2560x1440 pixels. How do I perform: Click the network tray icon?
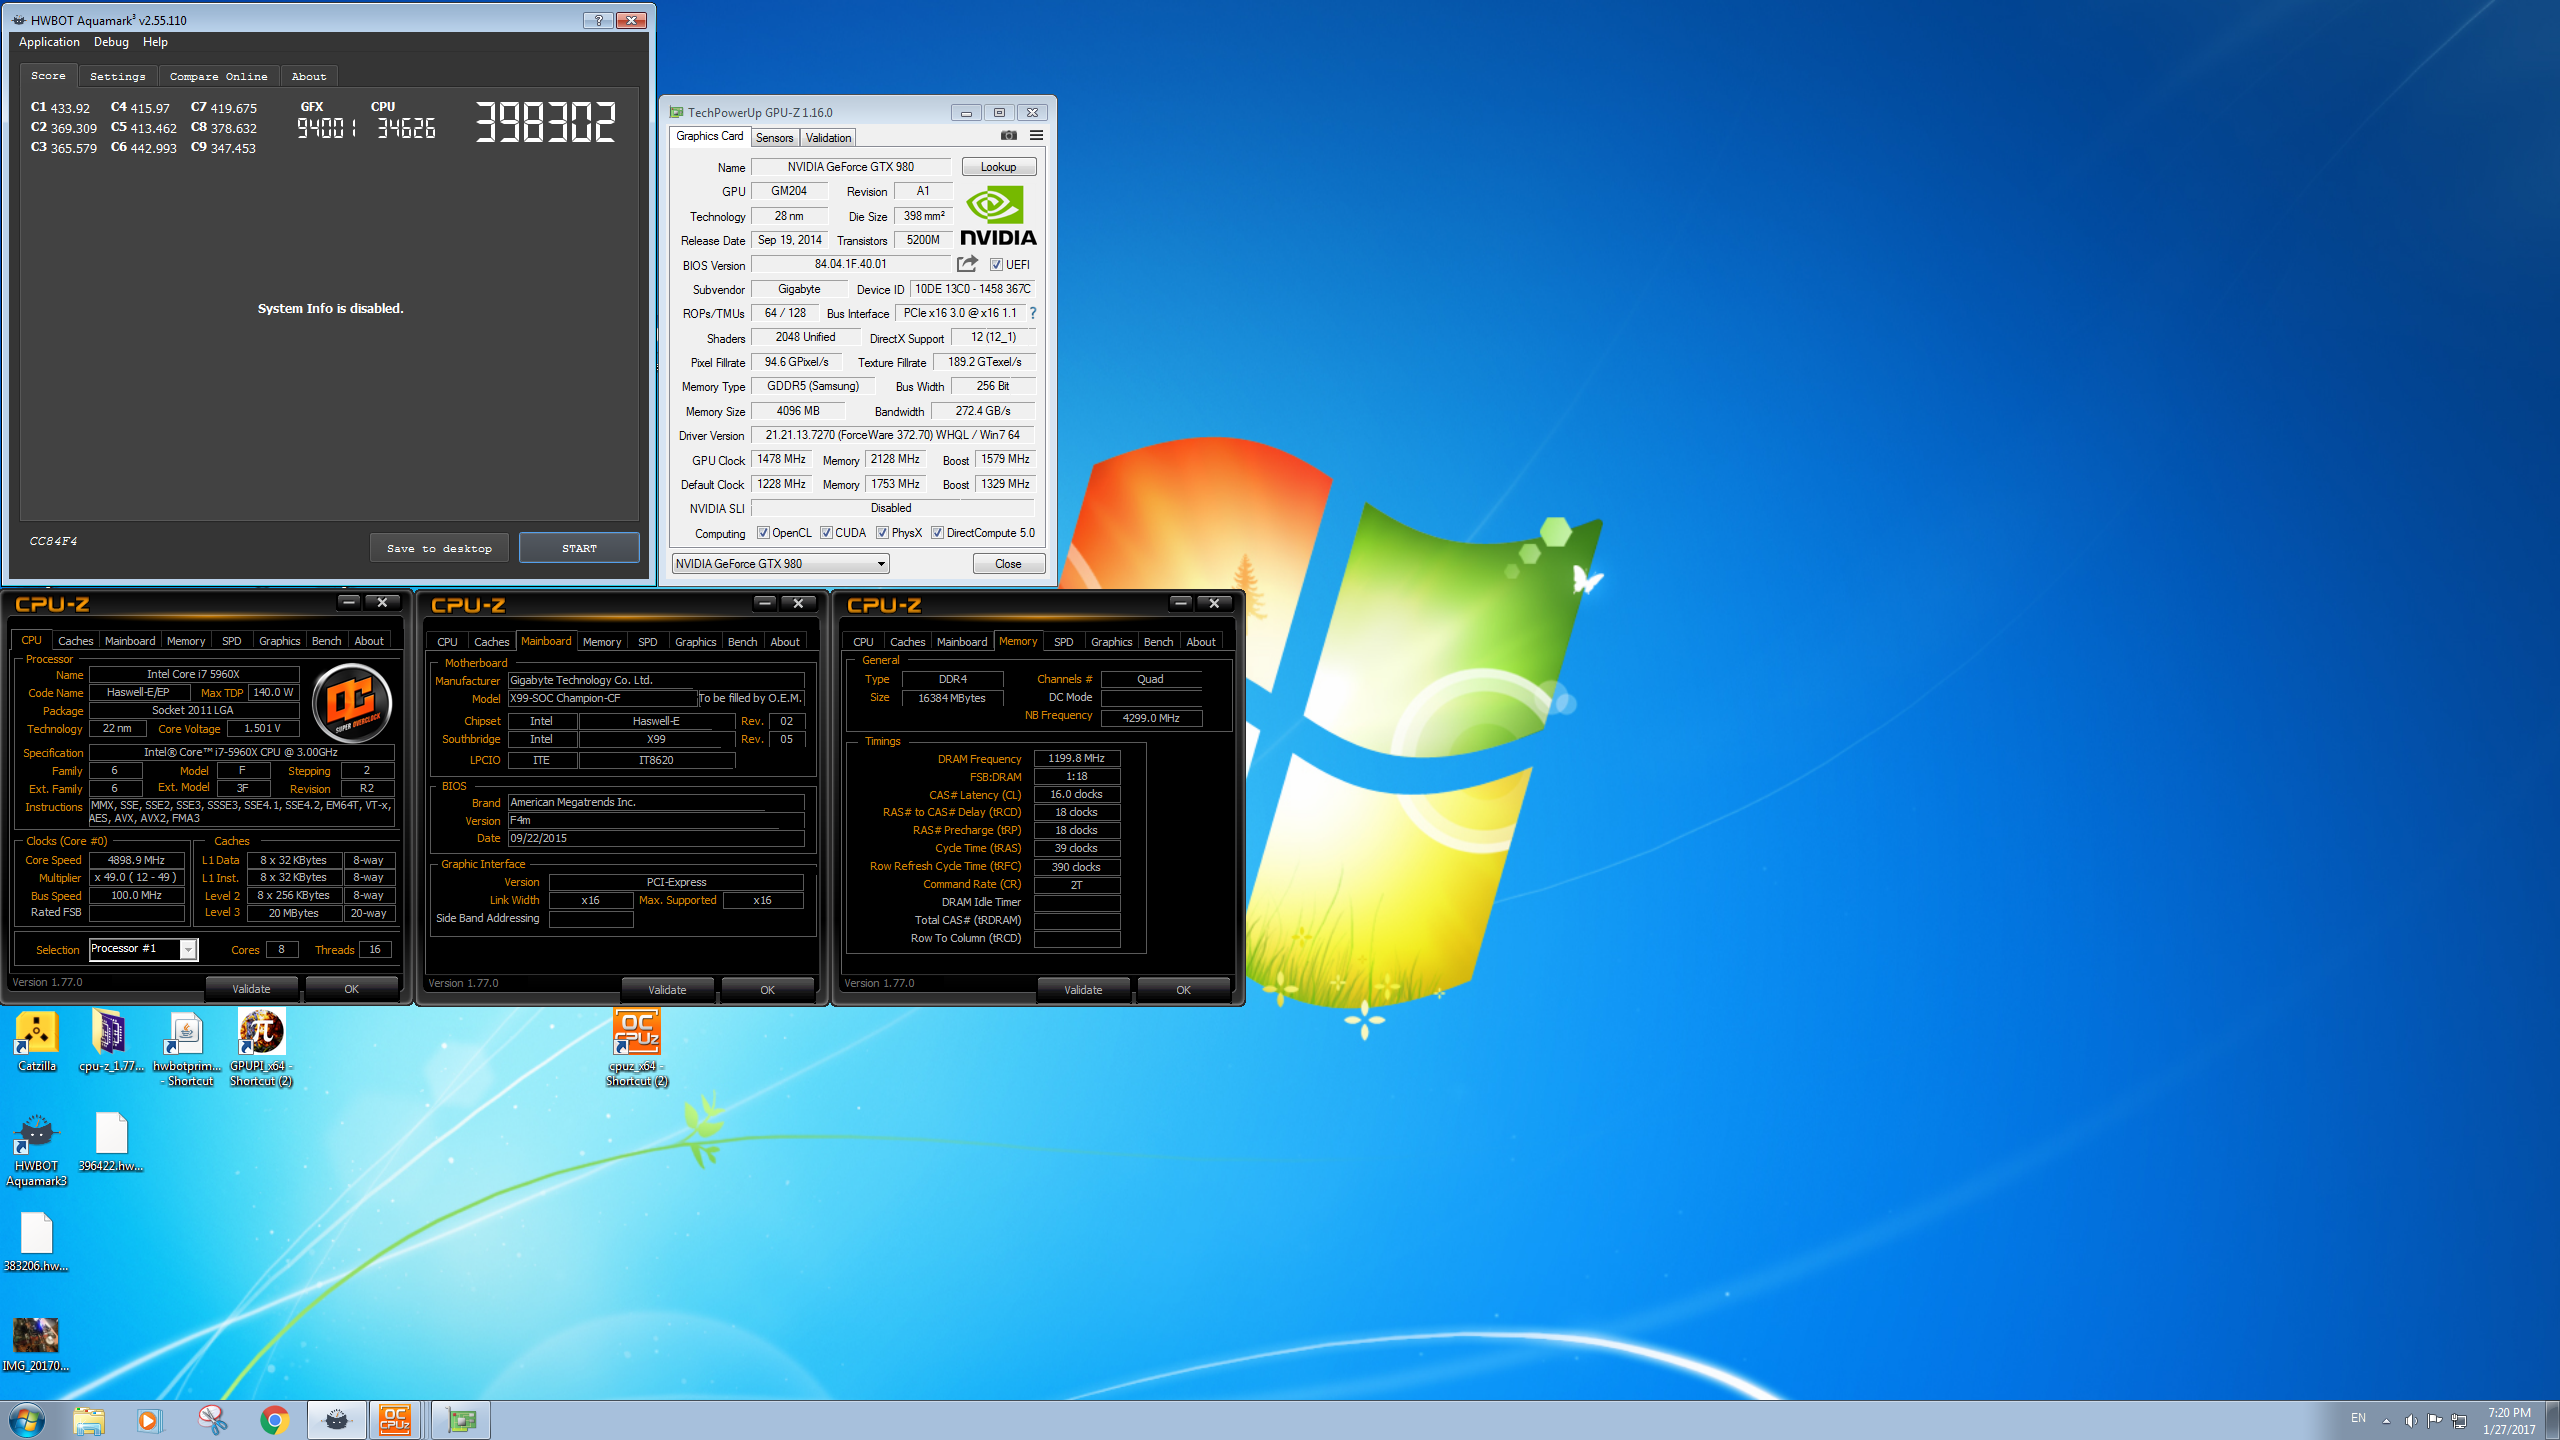[2459, 1420]
